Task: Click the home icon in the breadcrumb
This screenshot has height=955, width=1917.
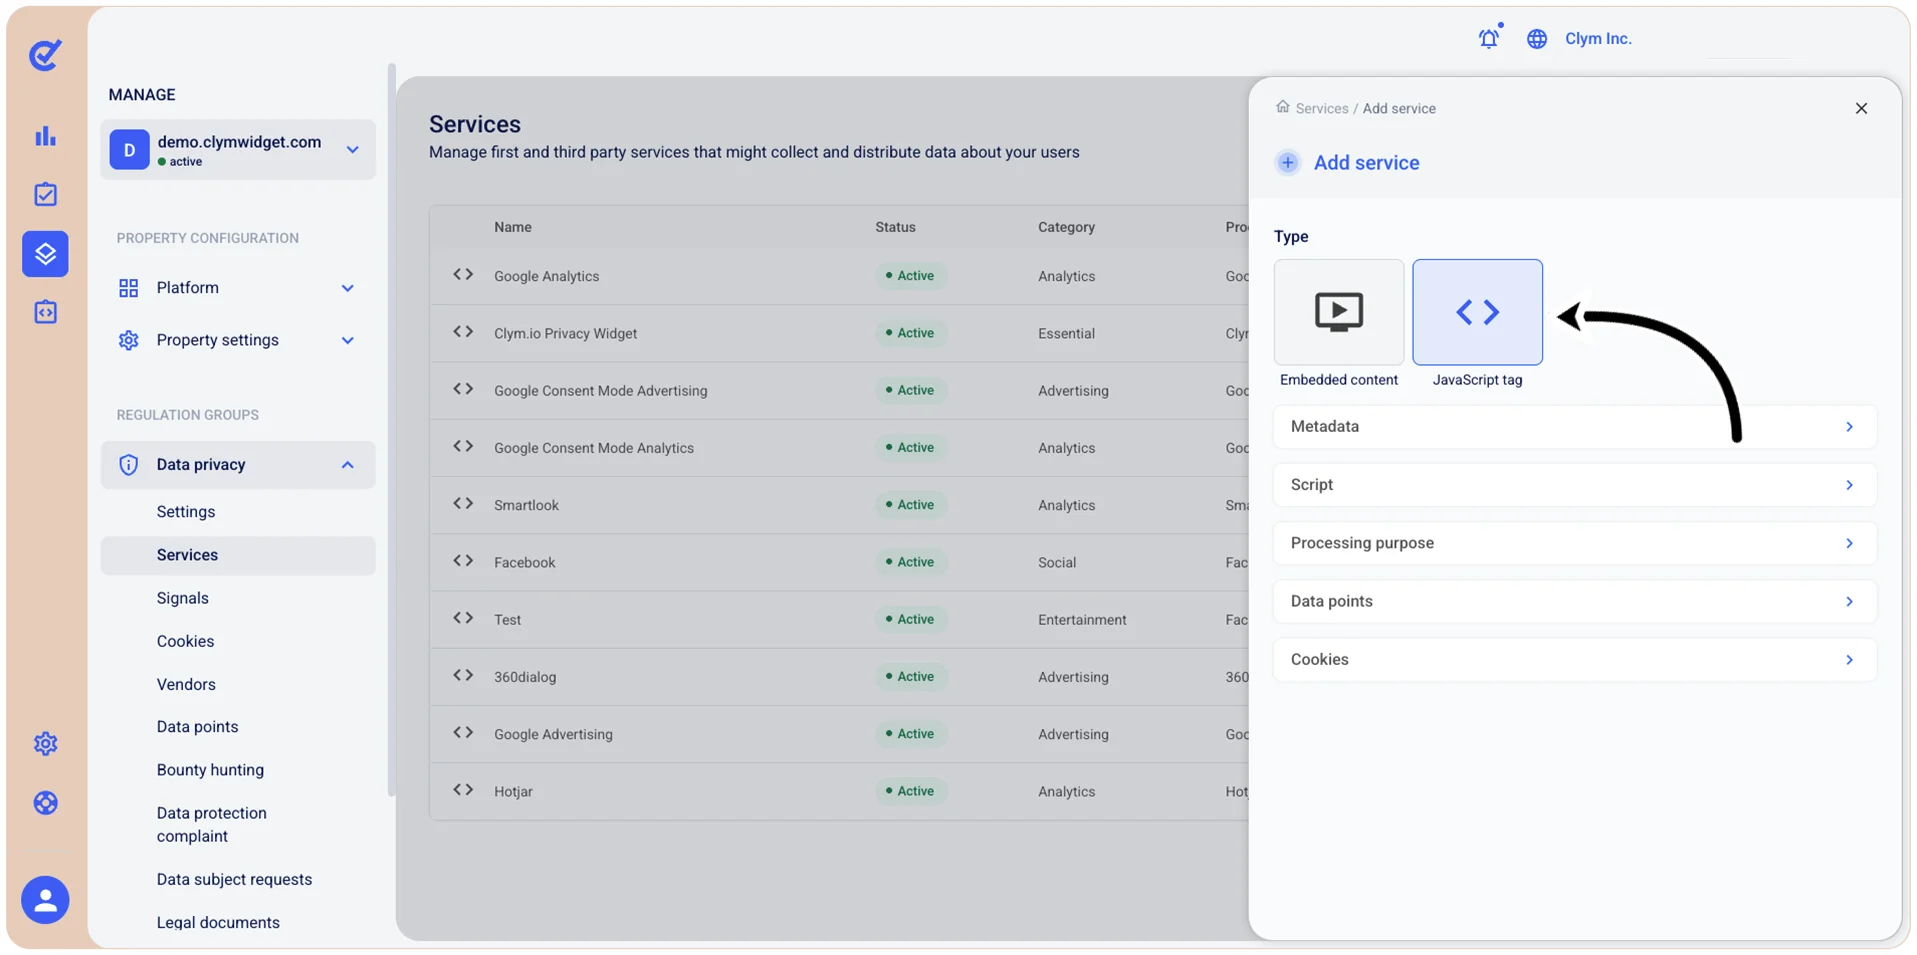Action: [x=1282, y=107]
